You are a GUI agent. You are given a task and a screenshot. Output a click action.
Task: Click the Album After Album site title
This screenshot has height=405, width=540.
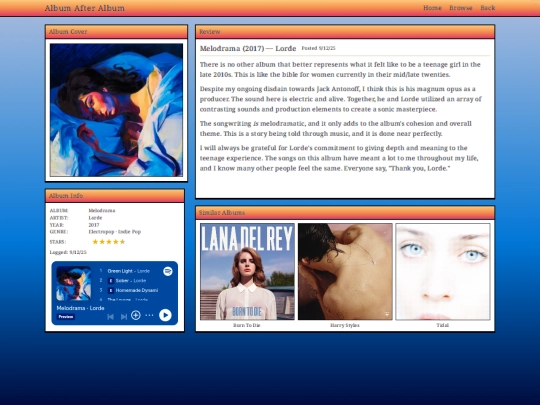click(85, 8)
